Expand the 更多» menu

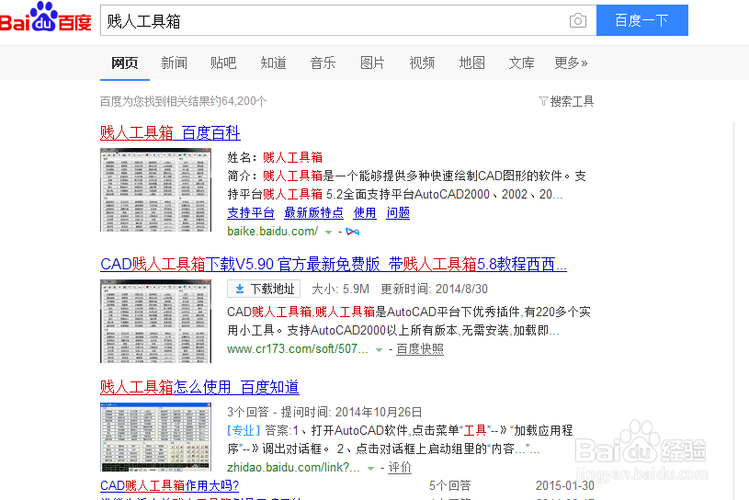(x=571, y=63)
